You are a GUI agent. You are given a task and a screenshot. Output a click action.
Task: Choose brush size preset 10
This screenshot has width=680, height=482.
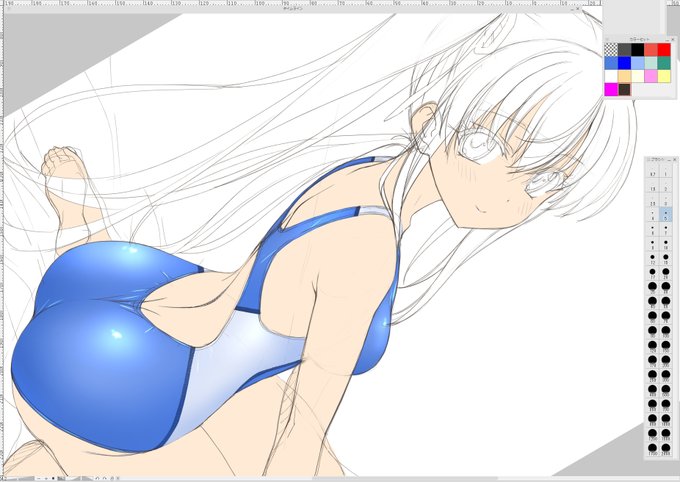[666, 244]
